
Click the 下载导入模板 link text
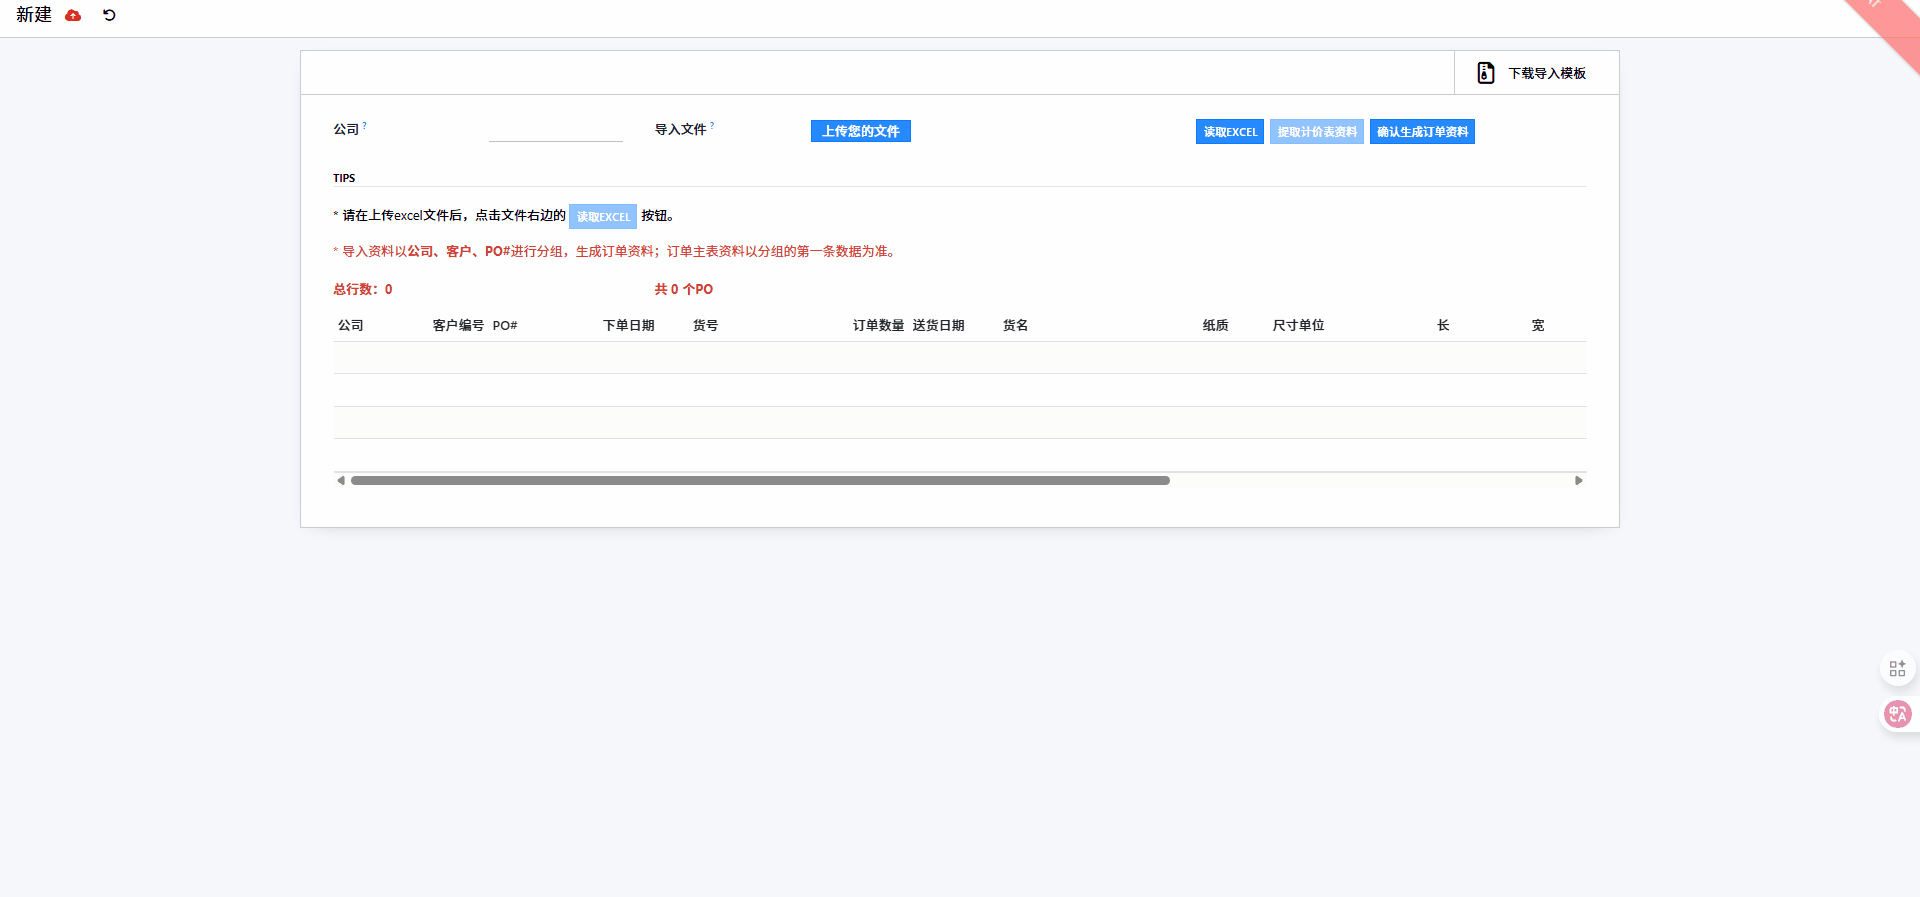coord(1547,74)
